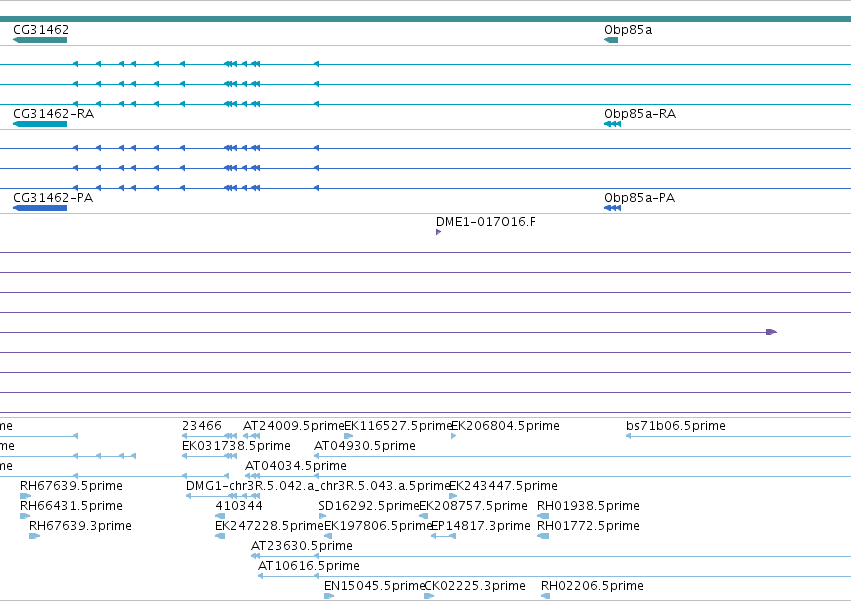Click the EN15045.5prime label
Viewport: 851px width, 601px height.
[x=374, y=586]
